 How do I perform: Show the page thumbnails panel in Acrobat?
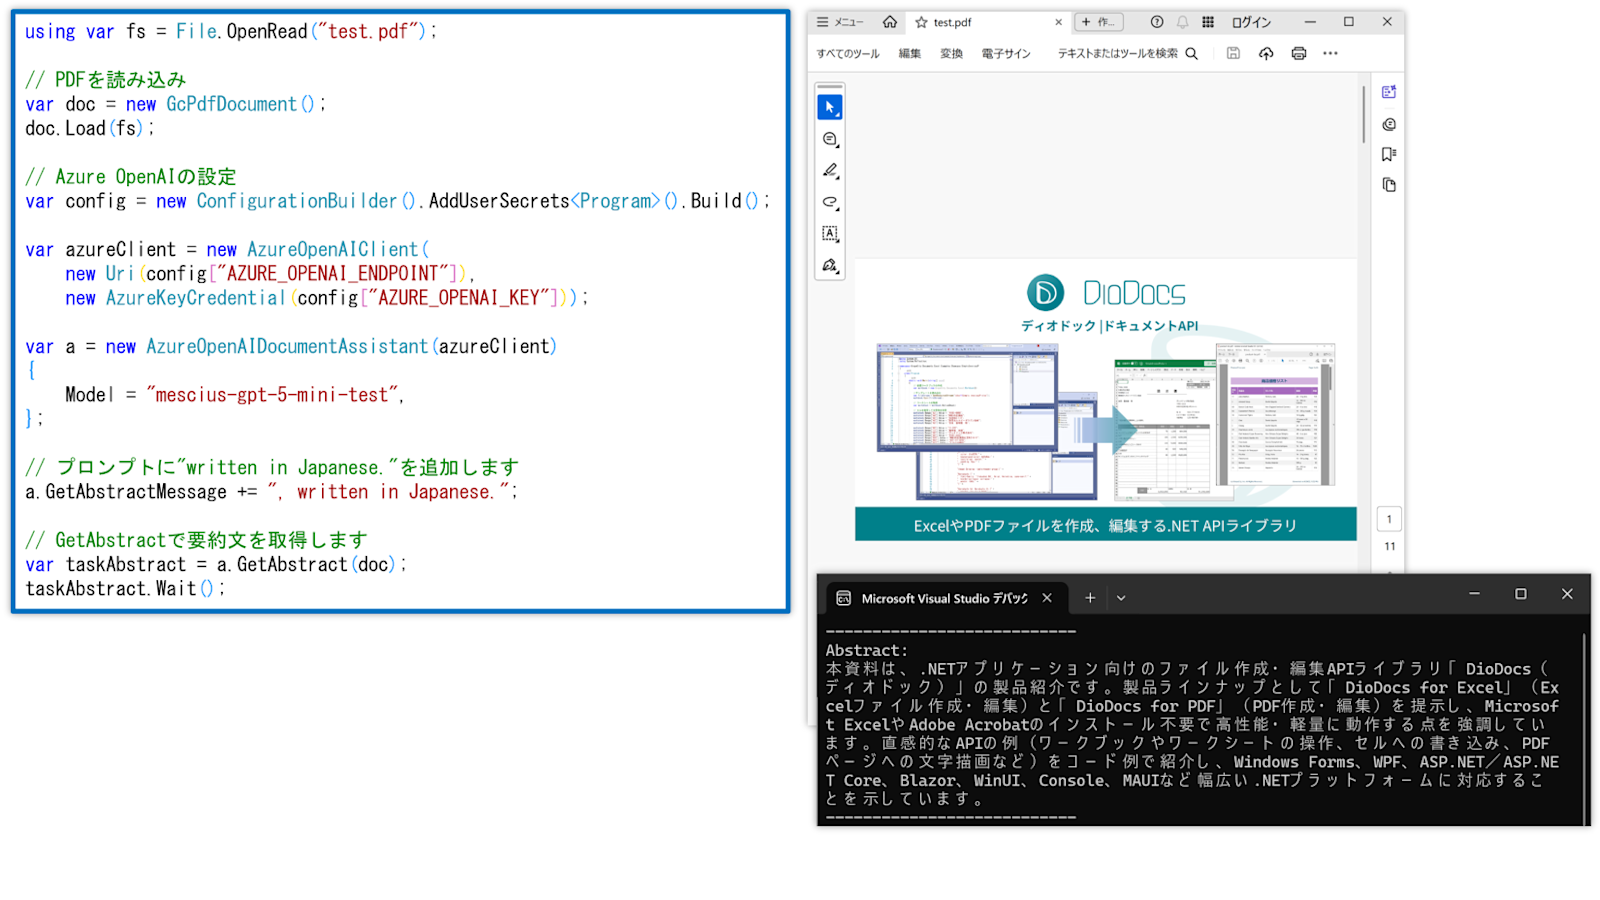click(x=1389, y=185)
